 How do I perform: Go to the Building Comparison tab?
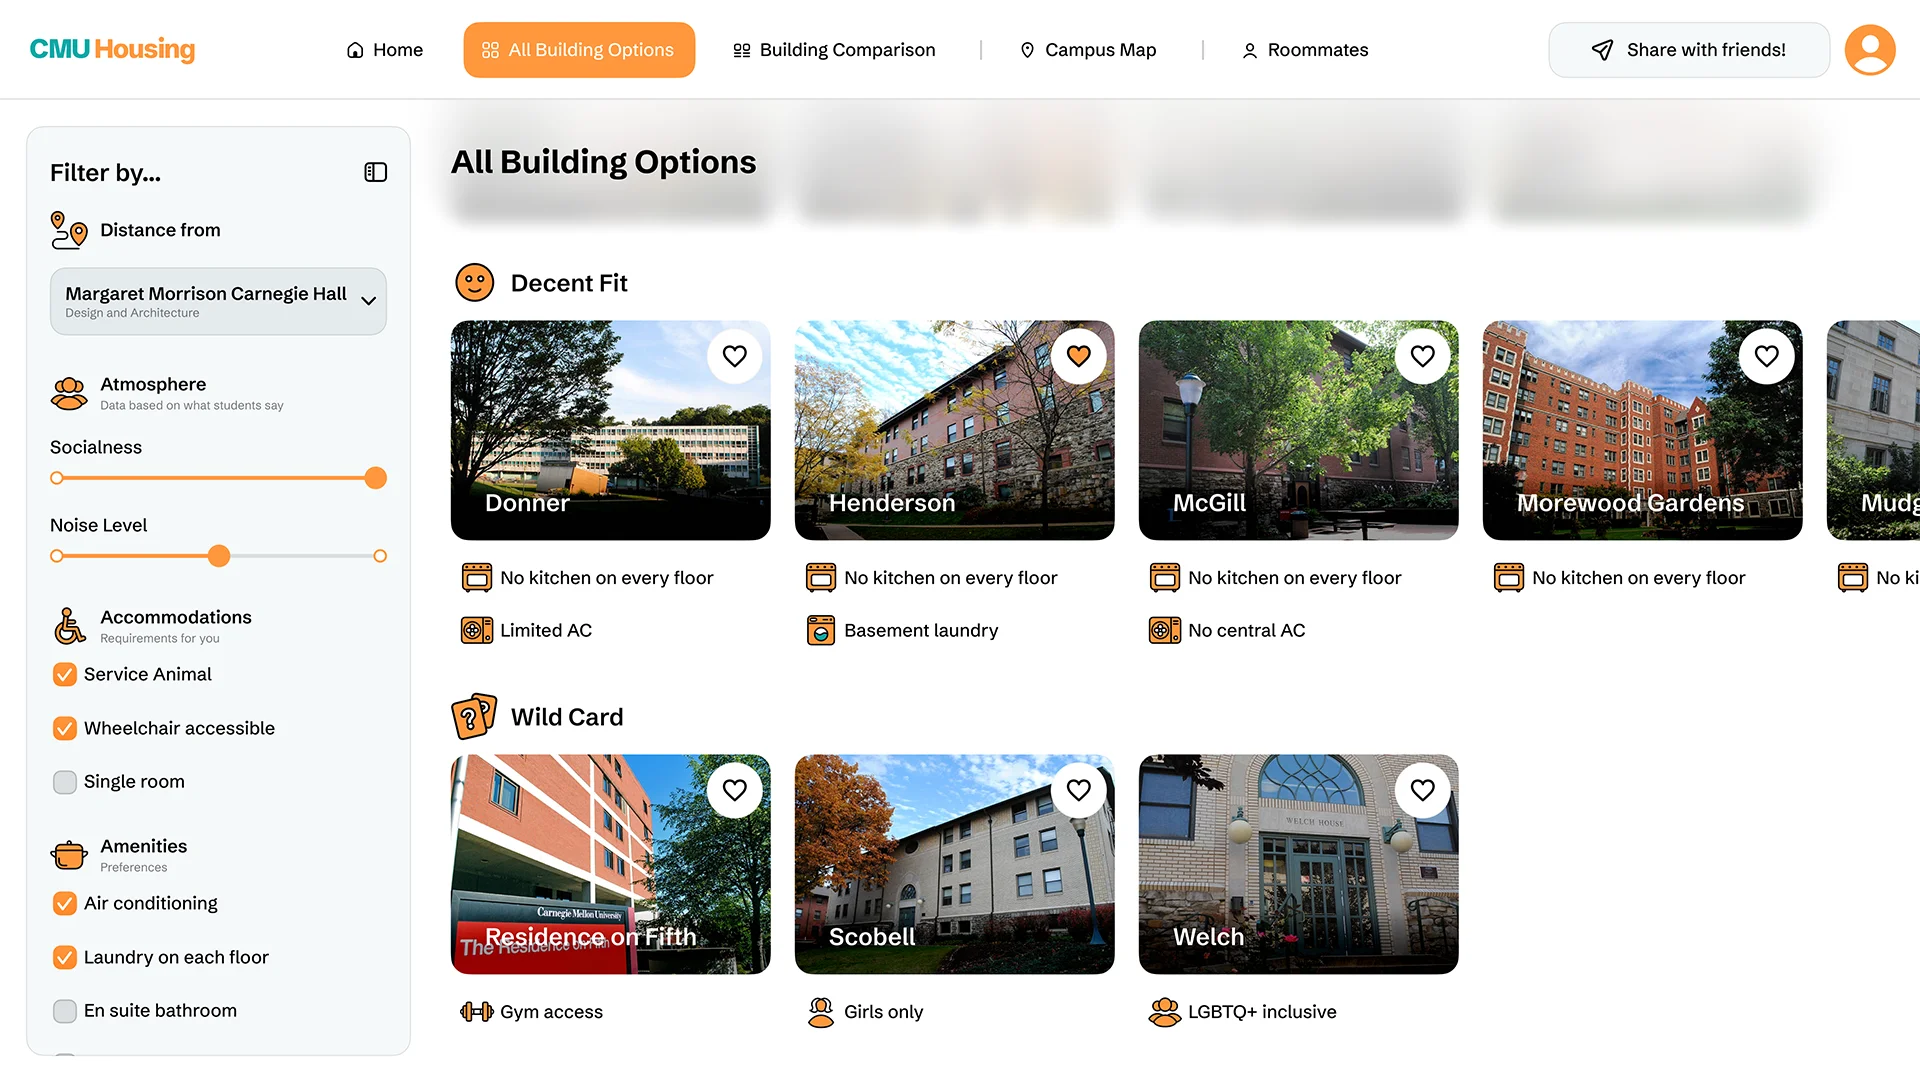[834, 50]
